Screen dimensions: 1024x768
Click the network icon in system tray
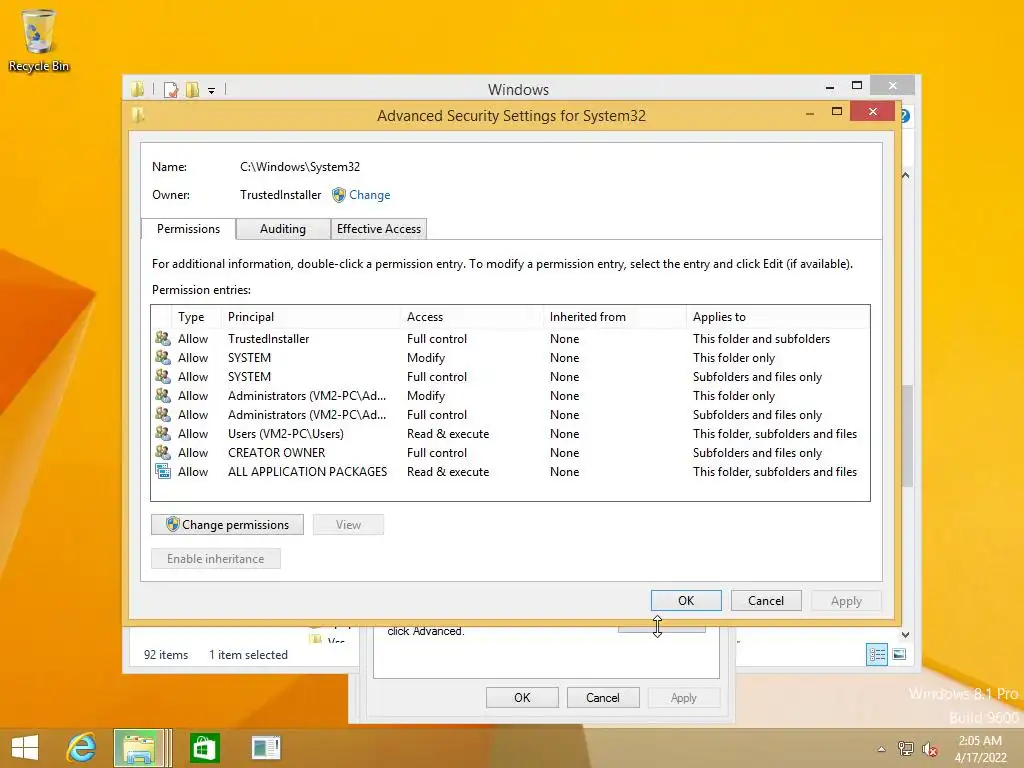click(x=905, y=748)
